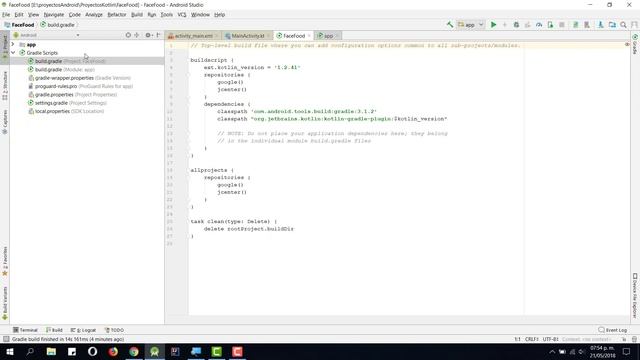Open the Favorites side tab
This screenshot has height=360, width=640.
pos(5,261)
